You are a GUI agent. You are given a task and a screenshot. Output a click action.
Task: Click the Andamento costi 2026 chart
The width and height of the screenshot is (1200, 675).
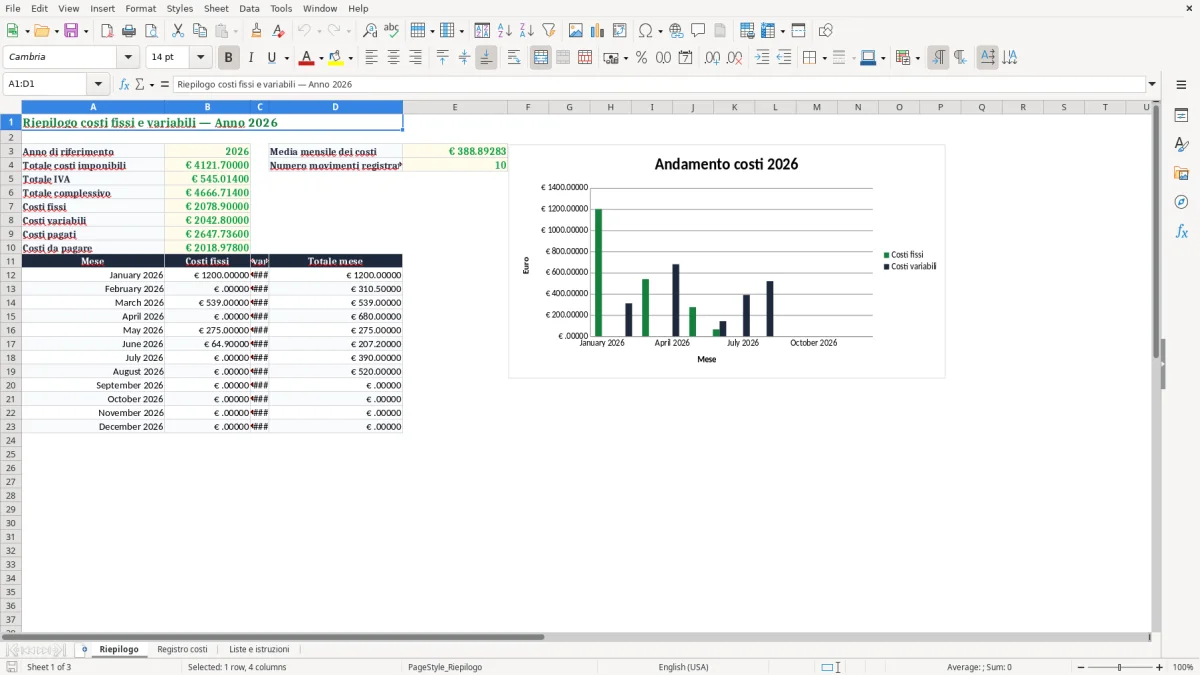tap(726, 261)
